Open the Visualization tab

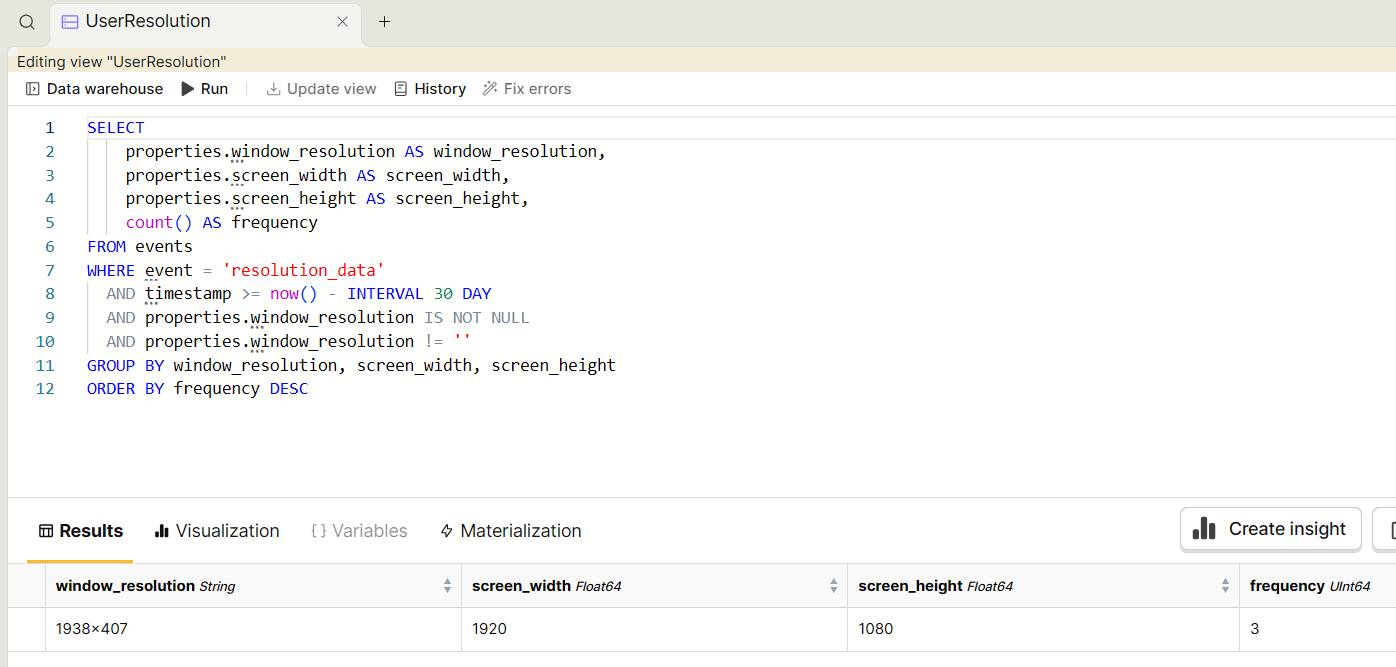click(217, 531)
